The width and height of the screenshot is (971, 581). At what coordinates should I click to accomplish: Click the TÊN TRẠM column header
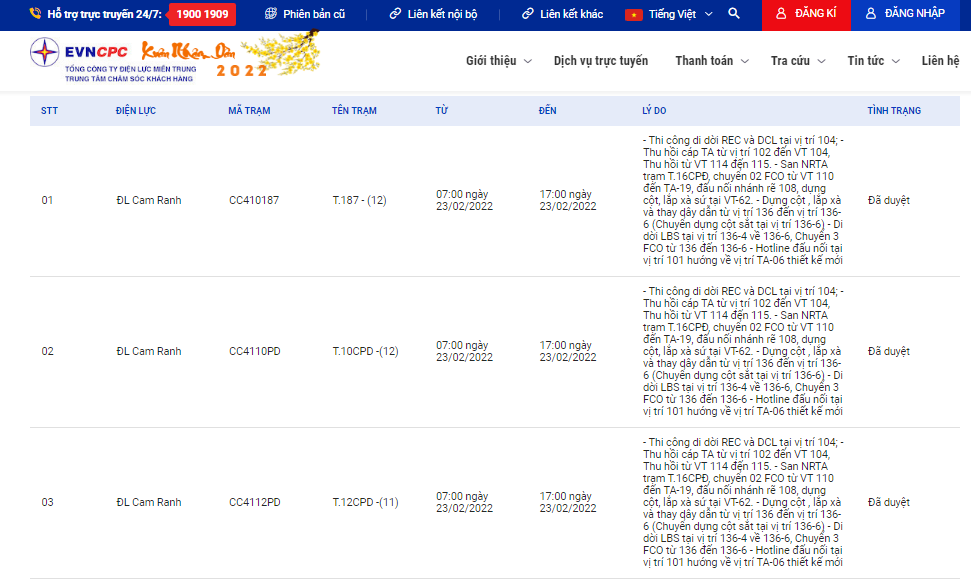coord(354,110)
